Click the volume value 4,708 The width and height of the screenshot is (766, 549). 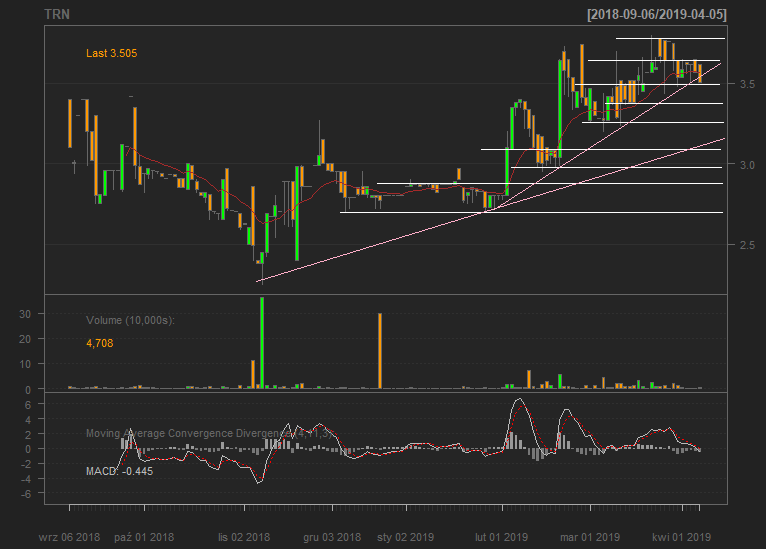100,343
